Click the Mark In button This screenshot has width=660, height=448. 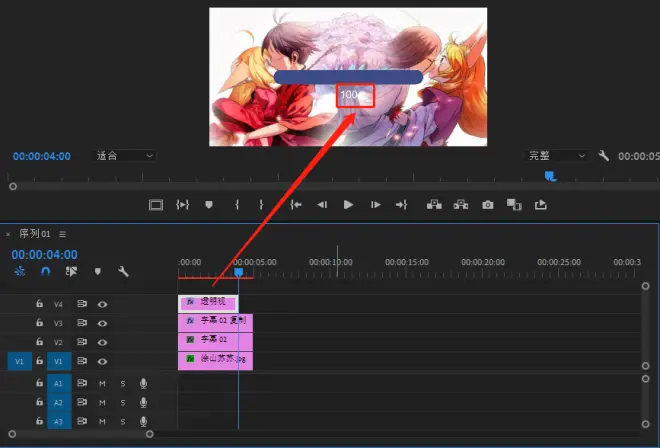[237, 205]
